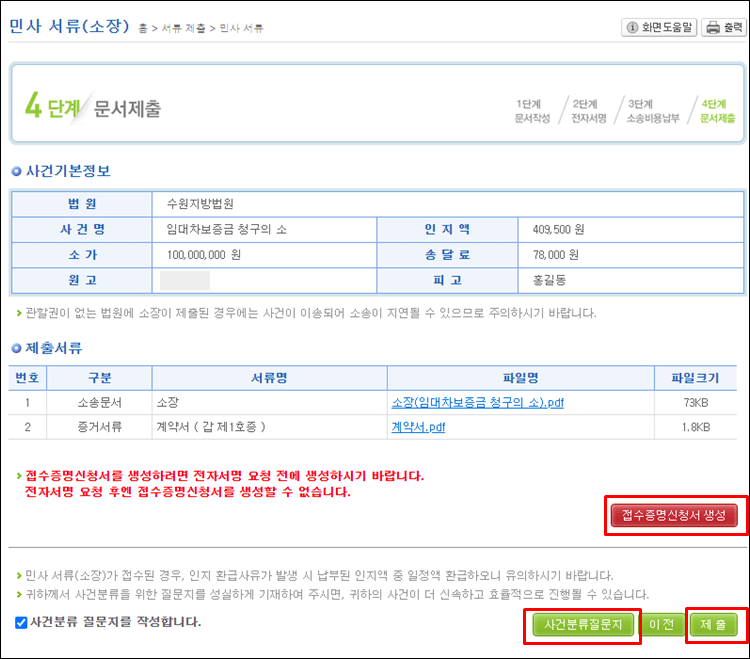Click the 파일크기 column header
This screenshot has height=659, width=750.
[695, 378]
